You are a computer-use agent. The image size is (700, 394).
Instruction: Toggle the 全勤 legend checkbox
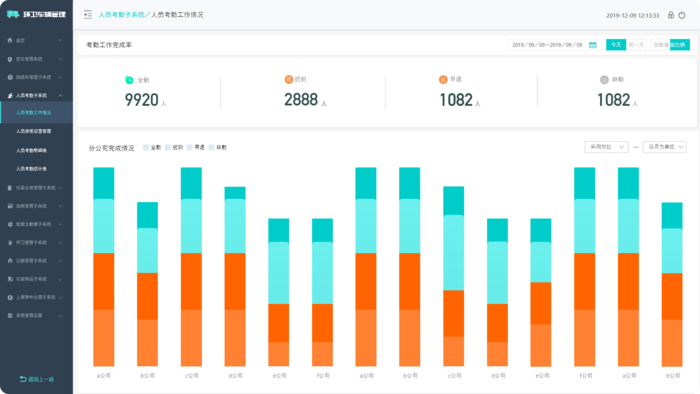146,147
